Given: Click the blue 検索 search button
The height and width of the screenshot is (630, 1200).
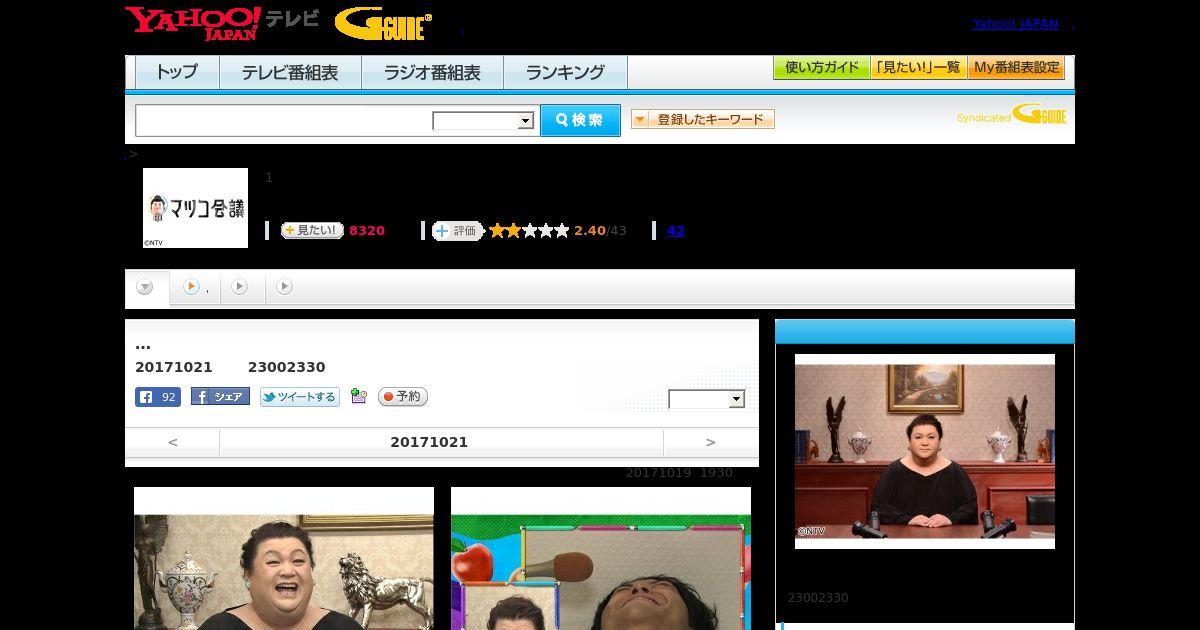Looking at the screenshot, I should pyautogui.click(x=580, y=120).
